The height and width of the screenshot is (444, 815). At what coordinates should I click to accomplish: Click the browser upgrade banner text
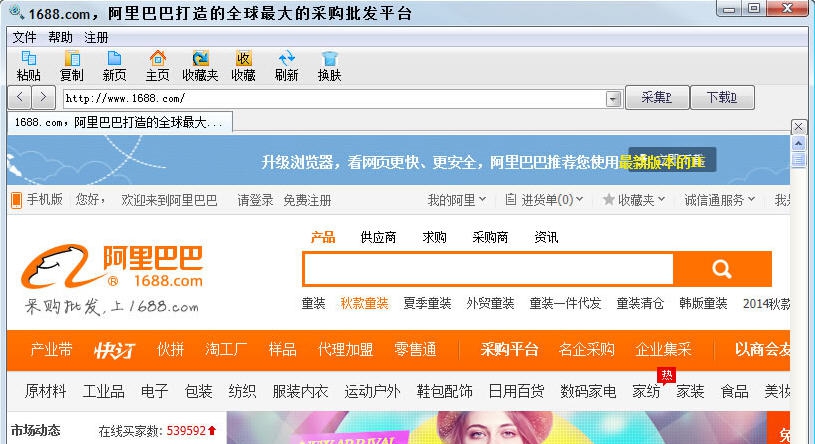tap(483, 162)
